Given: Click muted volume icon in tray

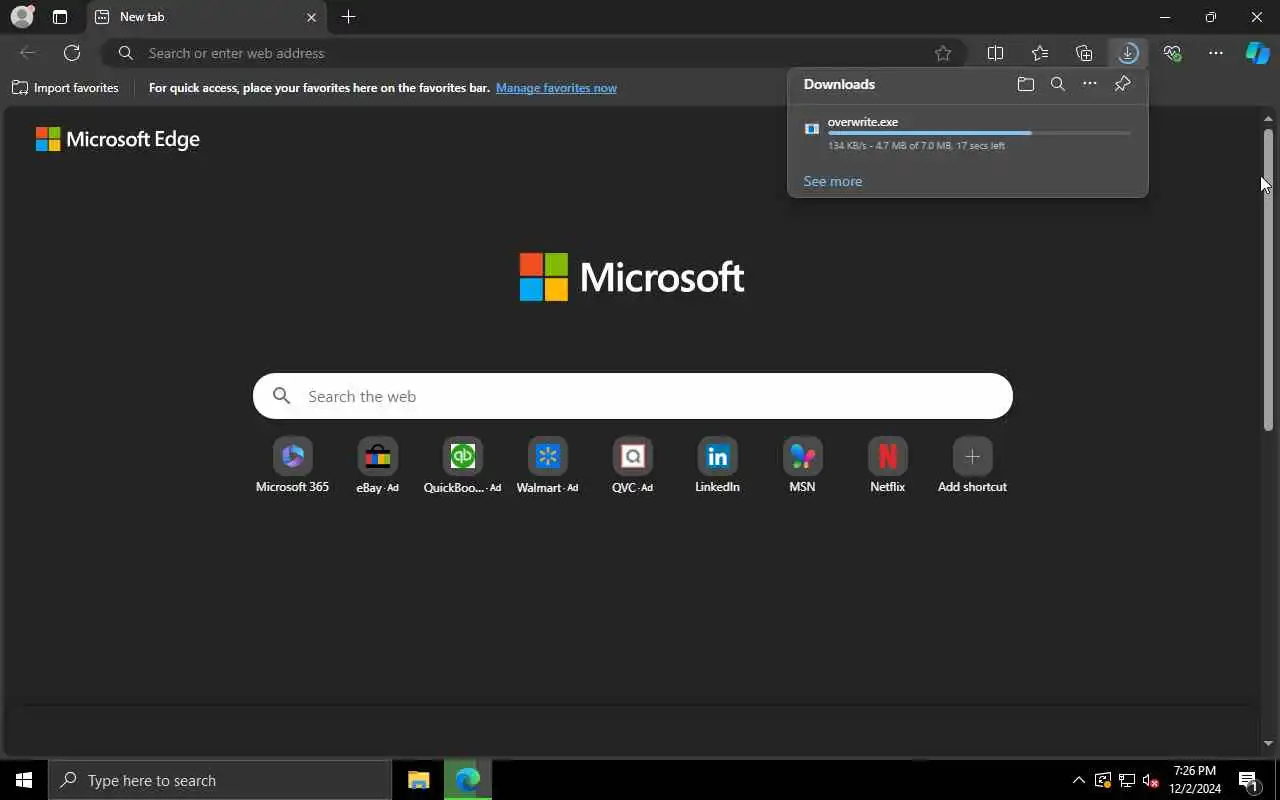Looking at the screenshot, I should pos(1150,780).
